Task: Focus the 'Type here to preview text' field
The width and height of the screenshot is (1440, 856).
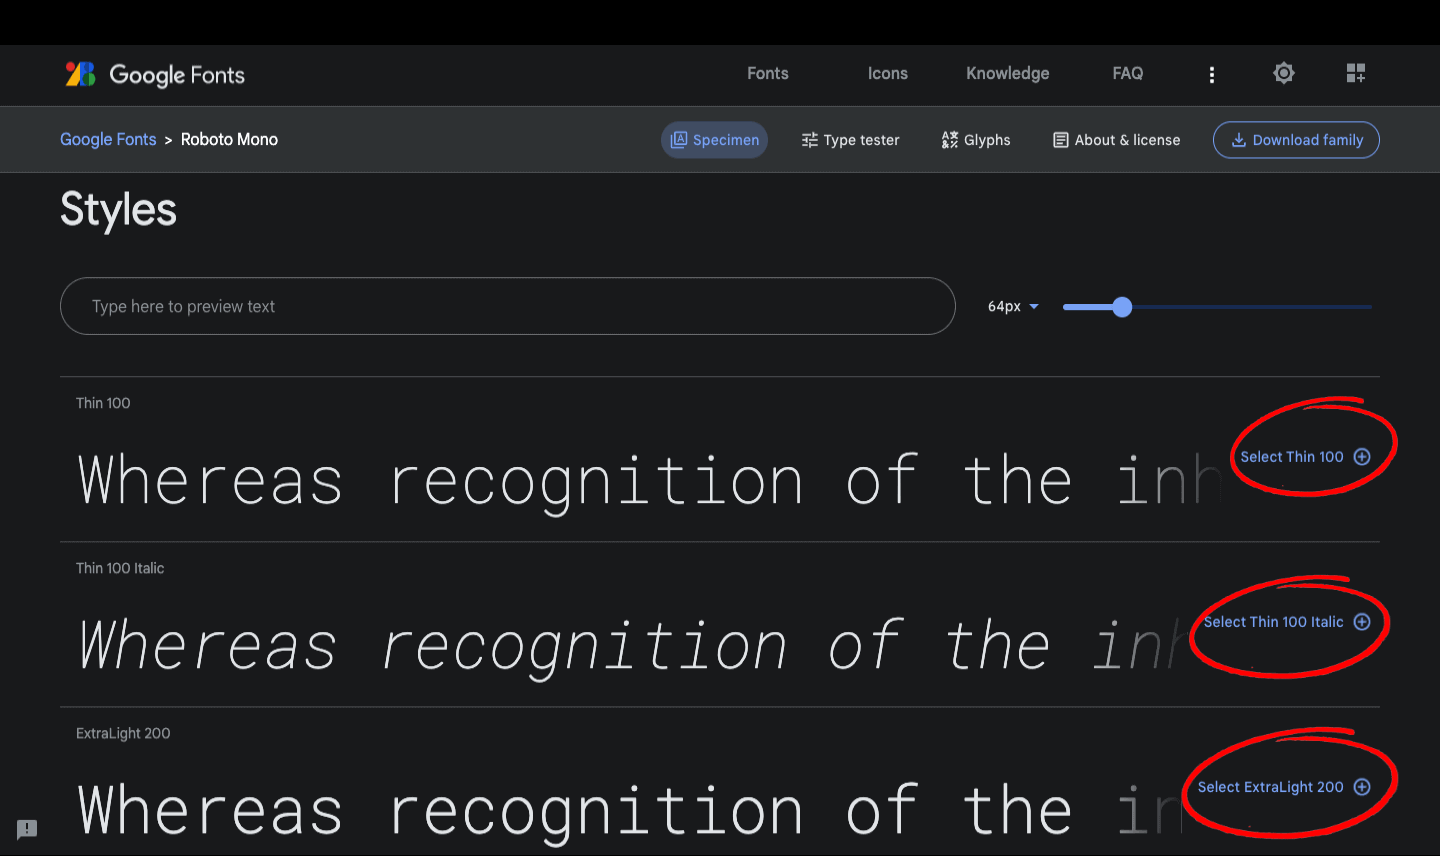Action: 508,306
